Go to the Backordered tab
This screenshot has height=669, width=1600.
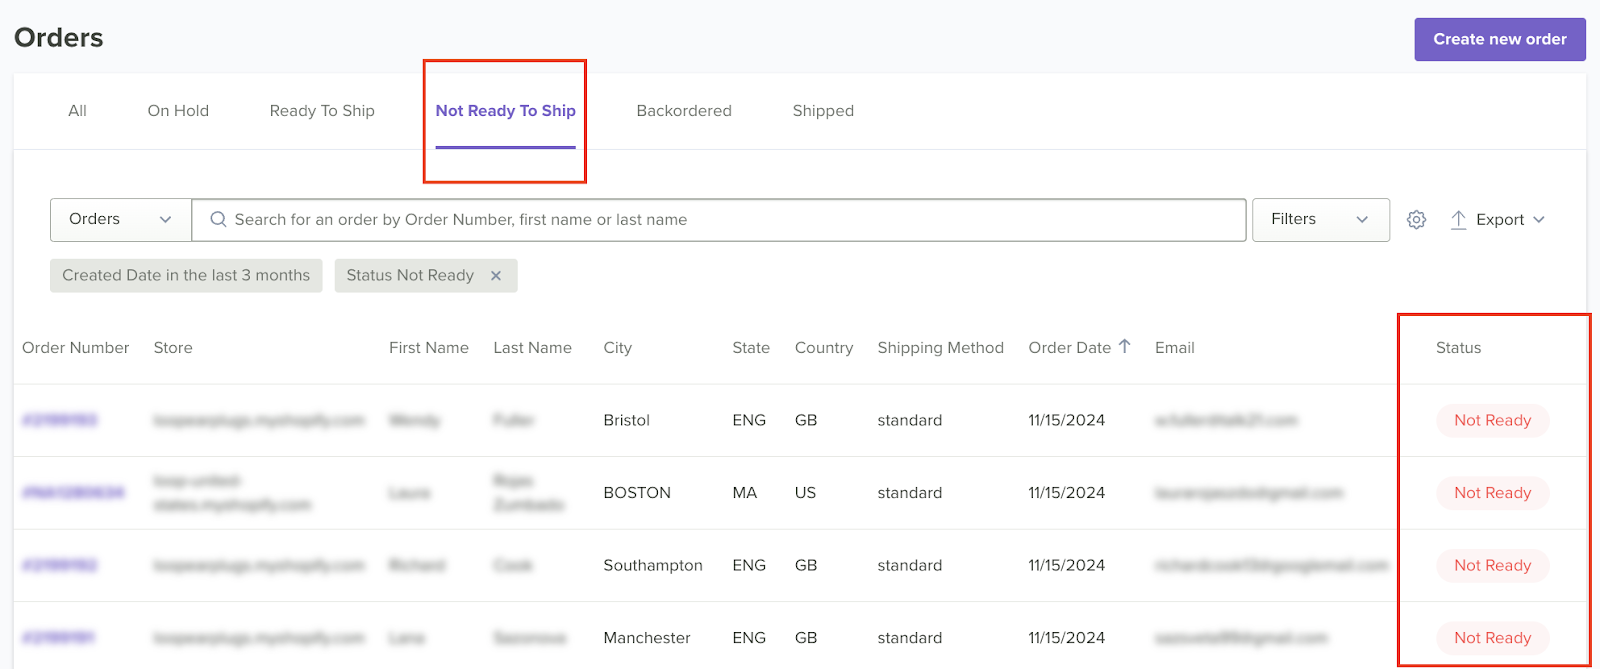coord(684,111)
